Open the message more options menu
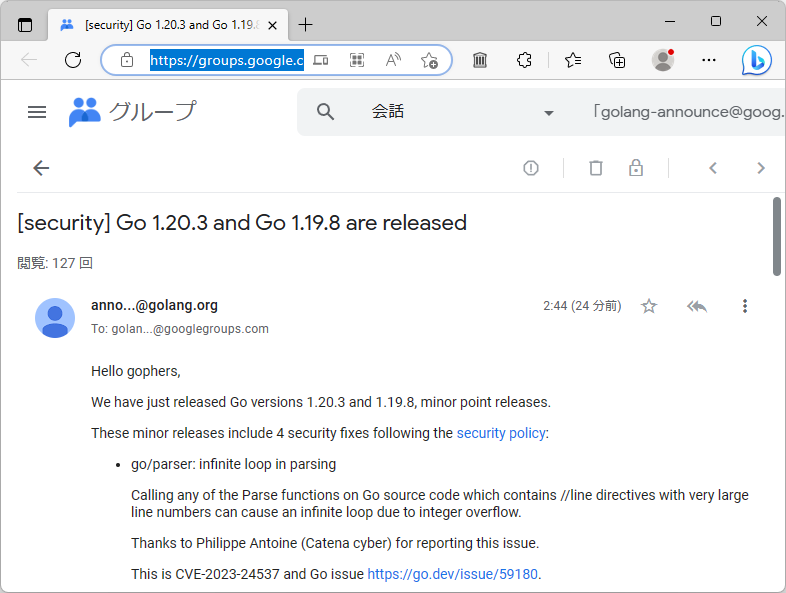The width and height of the screenshot is (786, 593). click(x=745, y=306)
